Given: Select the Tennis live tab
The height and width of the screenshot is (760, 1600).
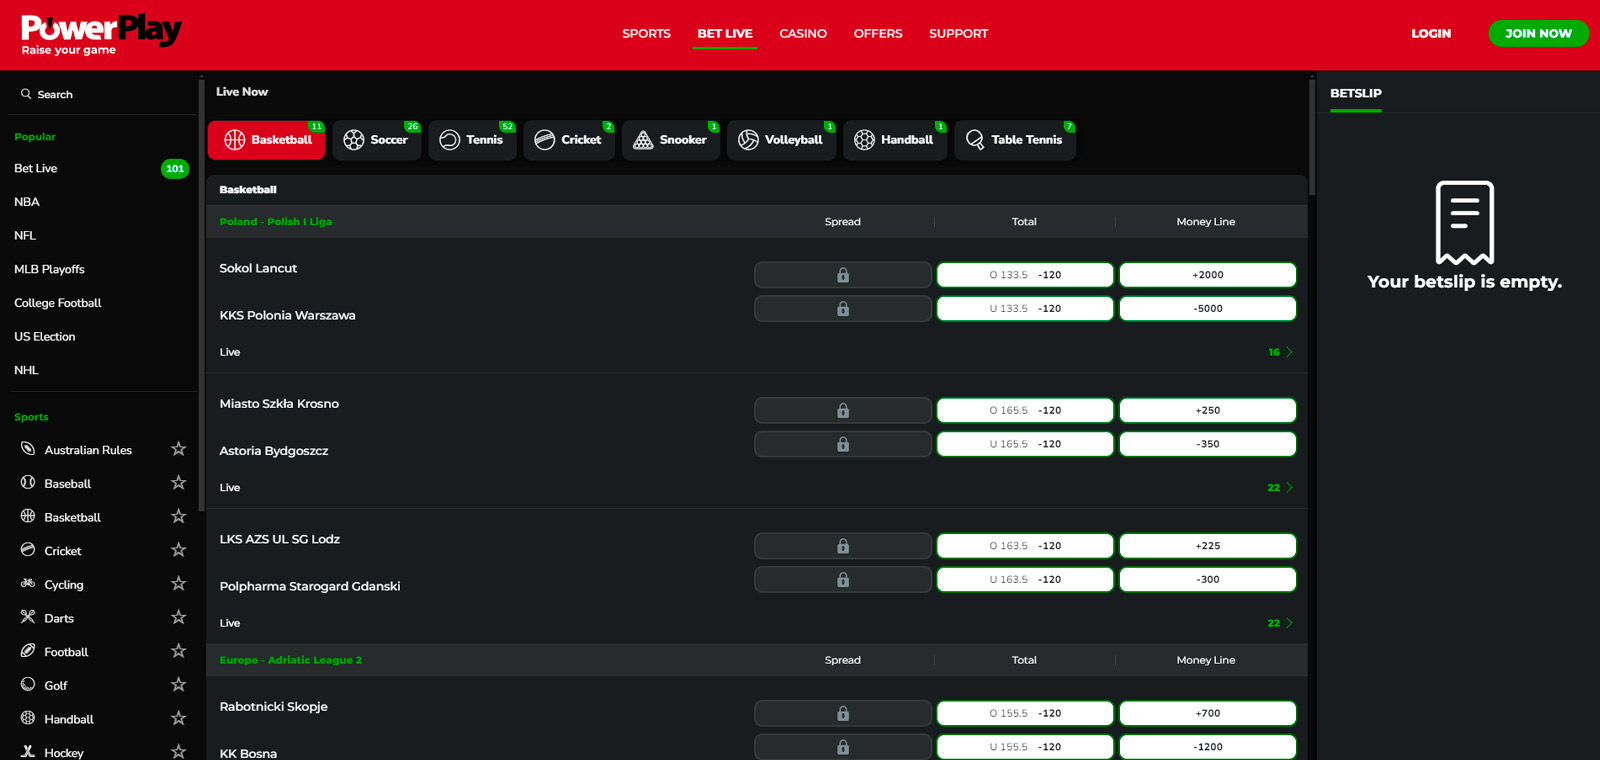Looking at the screenshot, I should click(x=472, y=140).
